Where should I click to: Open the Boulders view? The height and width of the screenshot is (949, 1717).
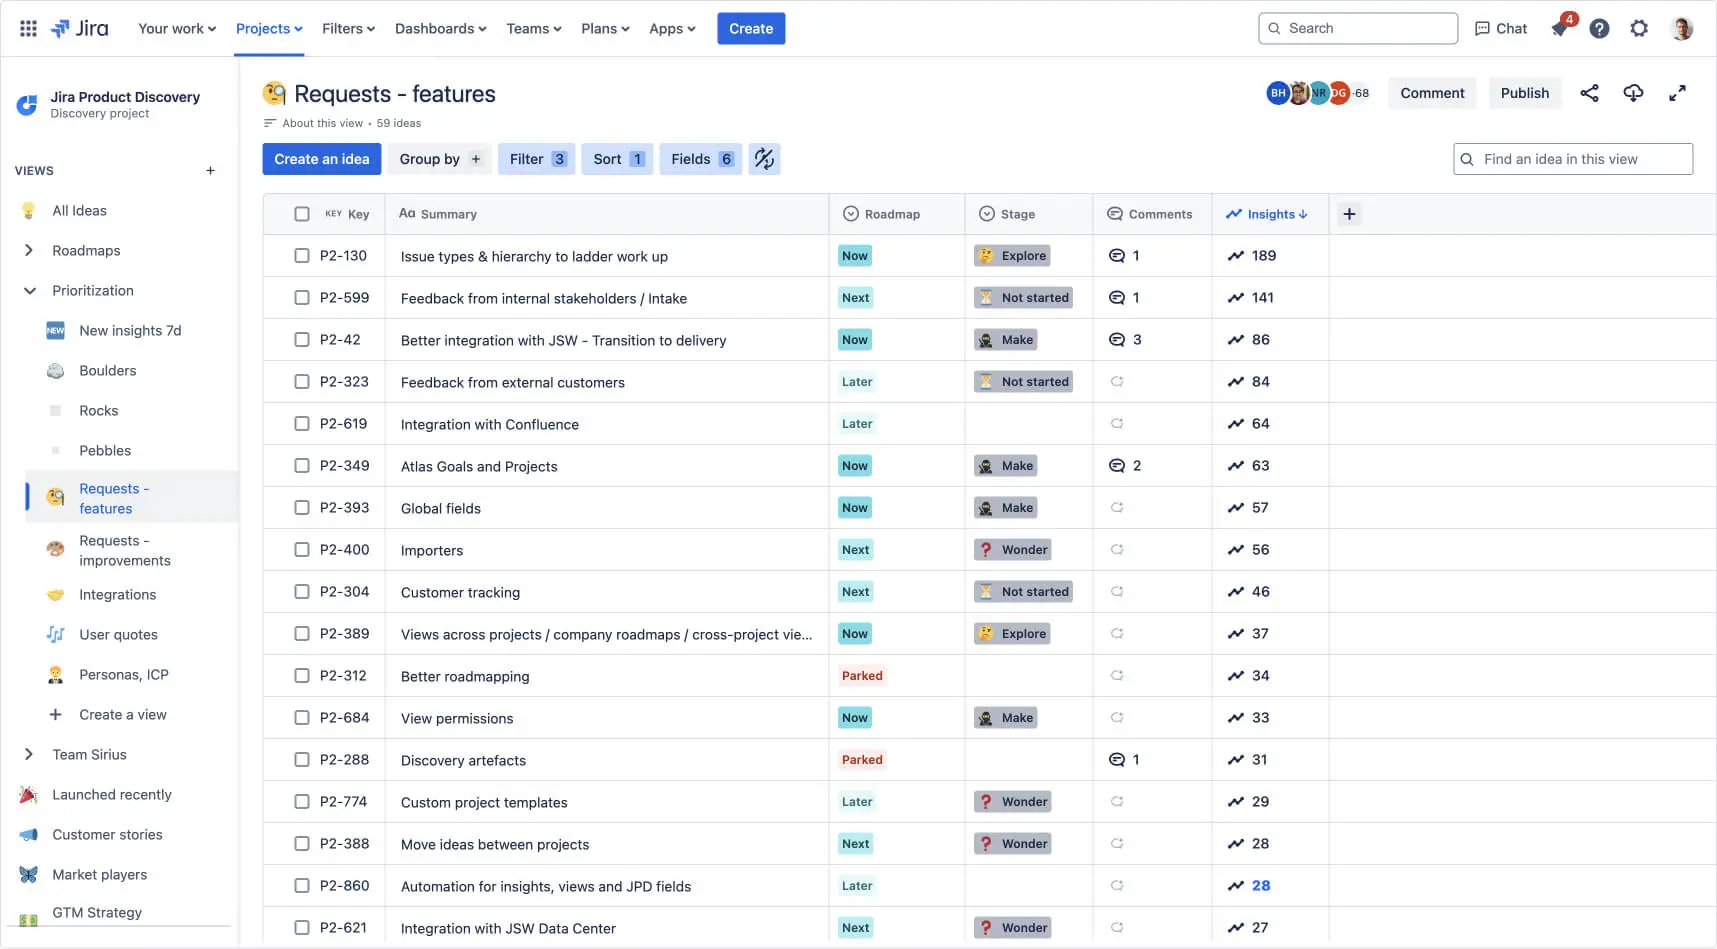click(107, 371)
